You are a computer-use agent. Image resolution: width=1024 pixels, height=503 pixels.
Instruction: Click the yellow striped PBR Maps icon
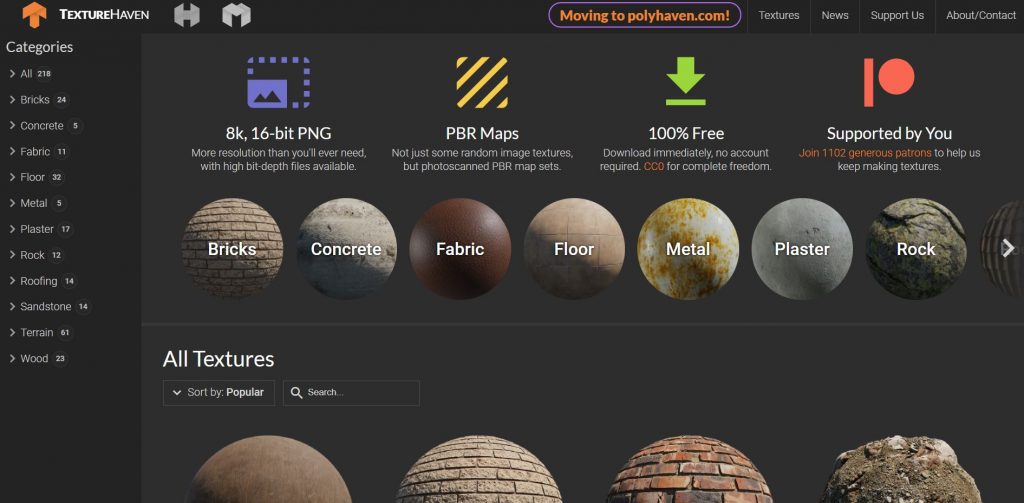pos(482,82)
